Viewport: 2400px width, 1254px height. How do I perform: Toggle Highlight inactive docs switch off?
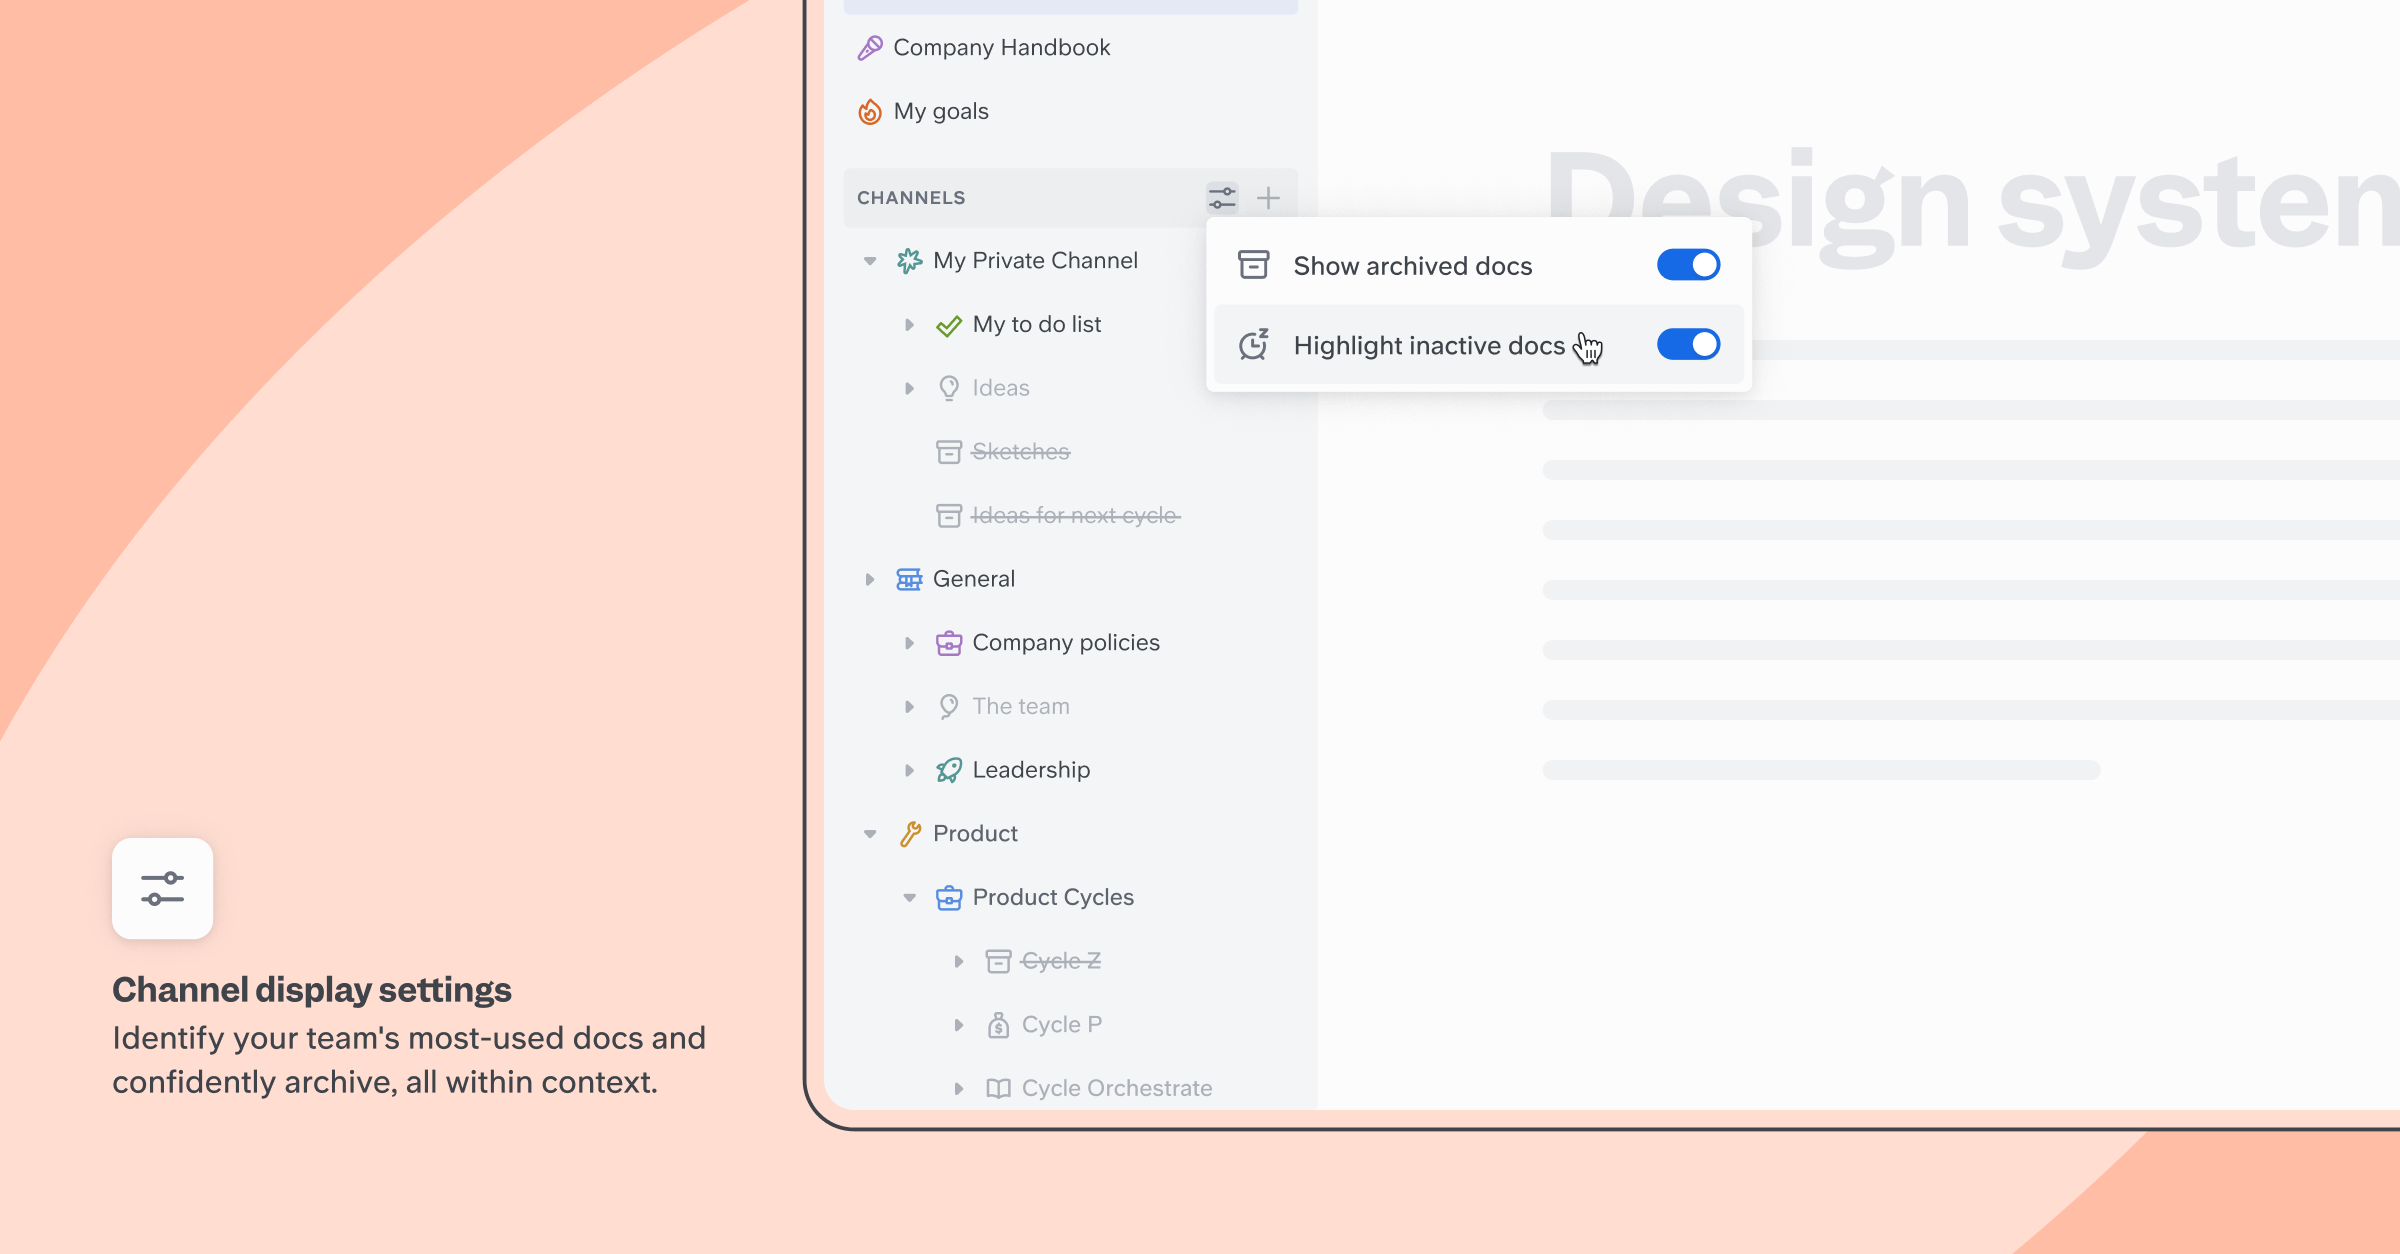[x=1687, y=344]
